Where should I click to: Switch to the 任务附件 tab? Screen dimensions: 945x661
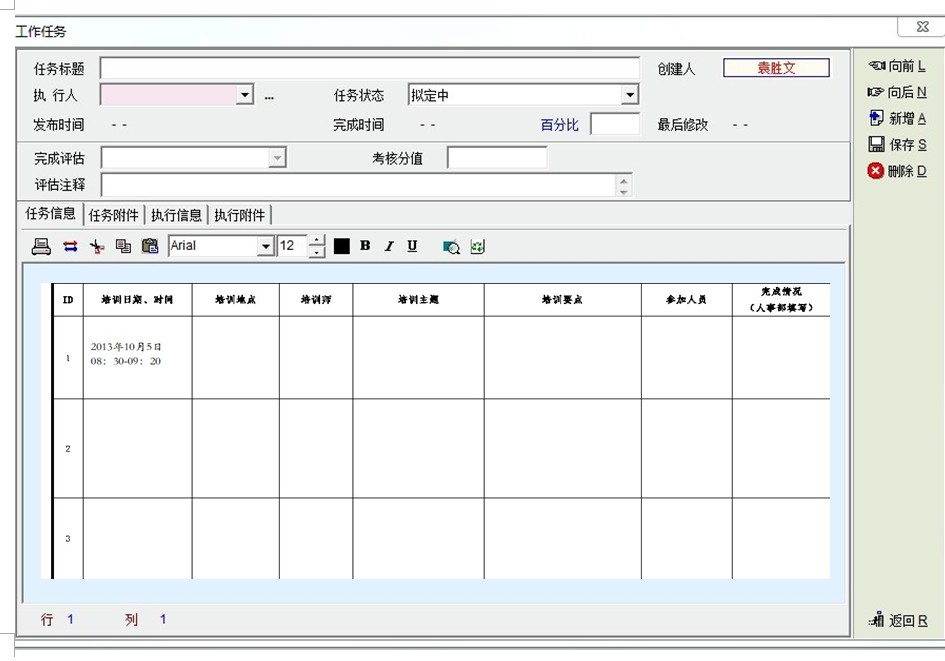click(114, 215)
